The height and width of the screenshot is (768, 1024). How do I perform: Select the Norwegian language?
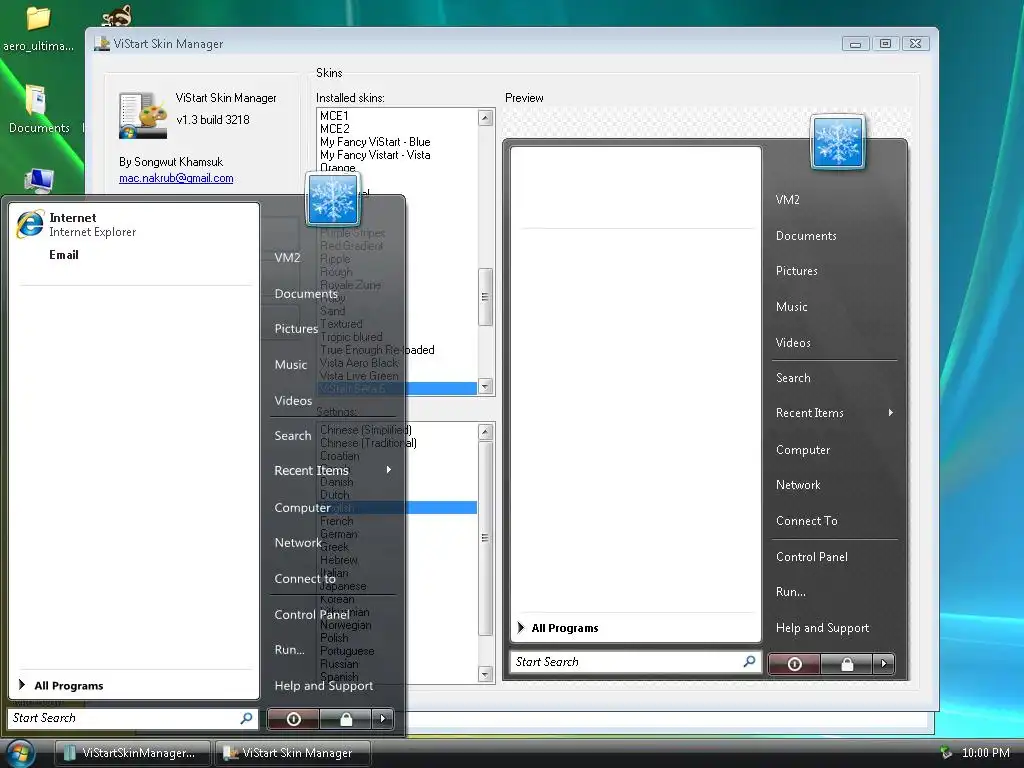point(345,625)
